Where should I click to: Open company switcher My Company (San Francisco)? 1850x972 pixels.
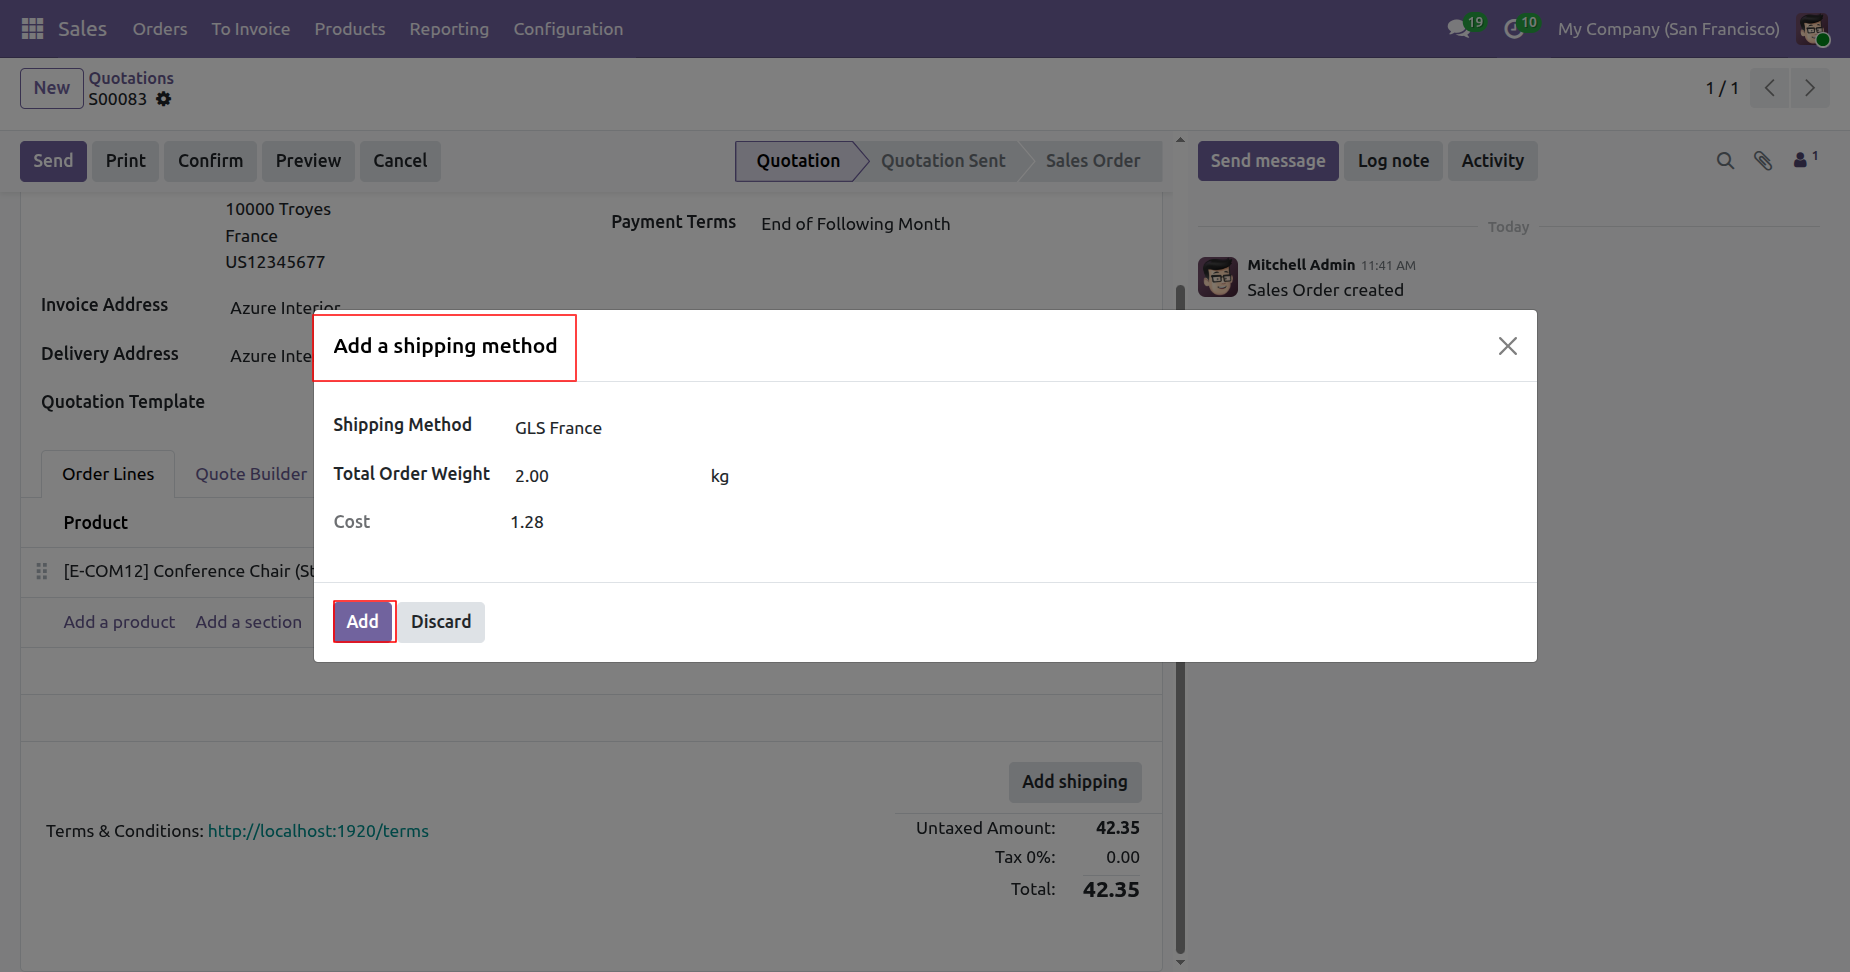pyautogui.click(x=1668, y=29)
